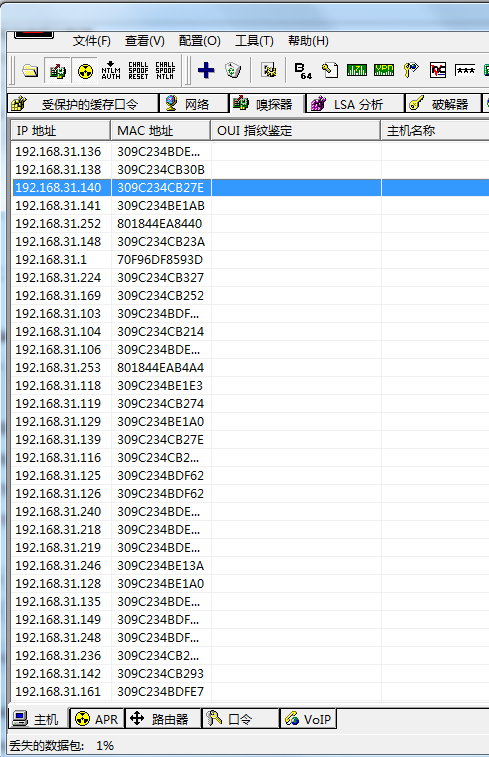
Task: Open the Base64 password decoder icon
Action: tap(303, 70)
